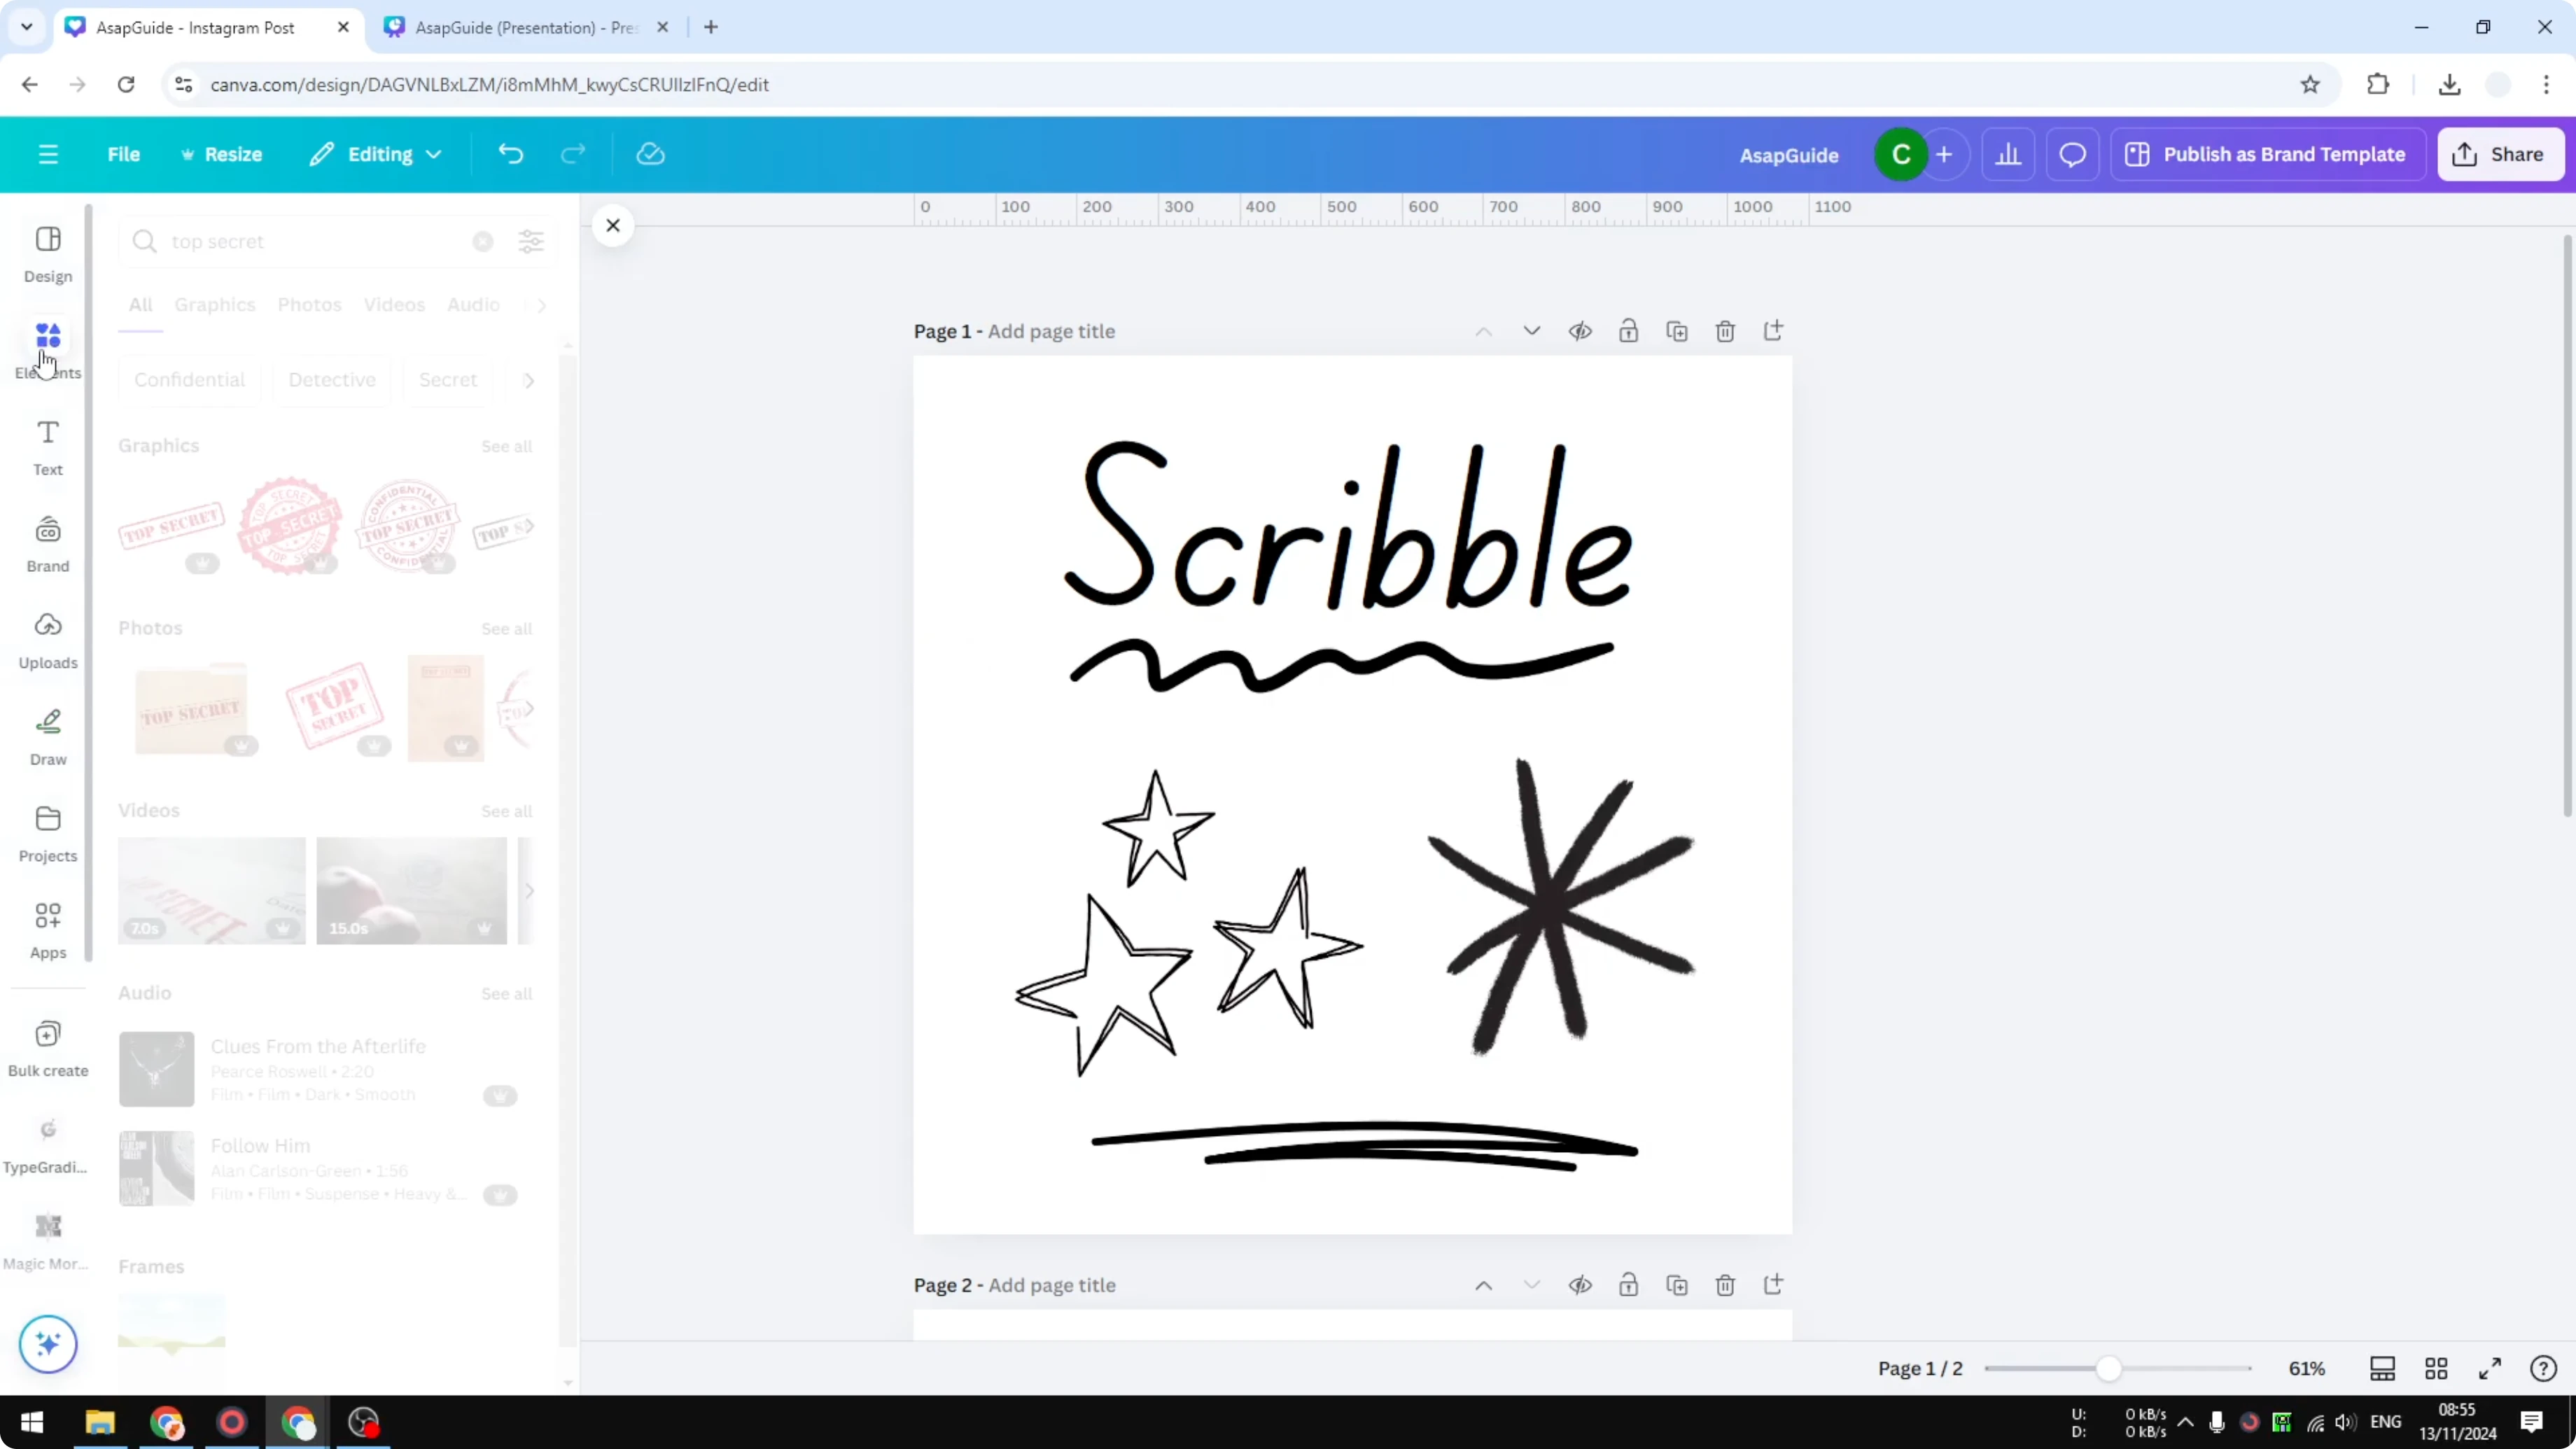The image size is (2576, 1449).
Task: Switch to the Photos results tab
Action: point(309,305)
